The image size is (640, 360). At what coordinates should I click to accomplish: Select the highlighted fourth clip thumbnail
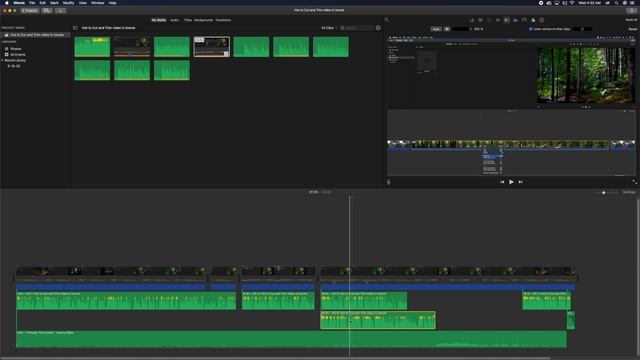tap(211, 47)
